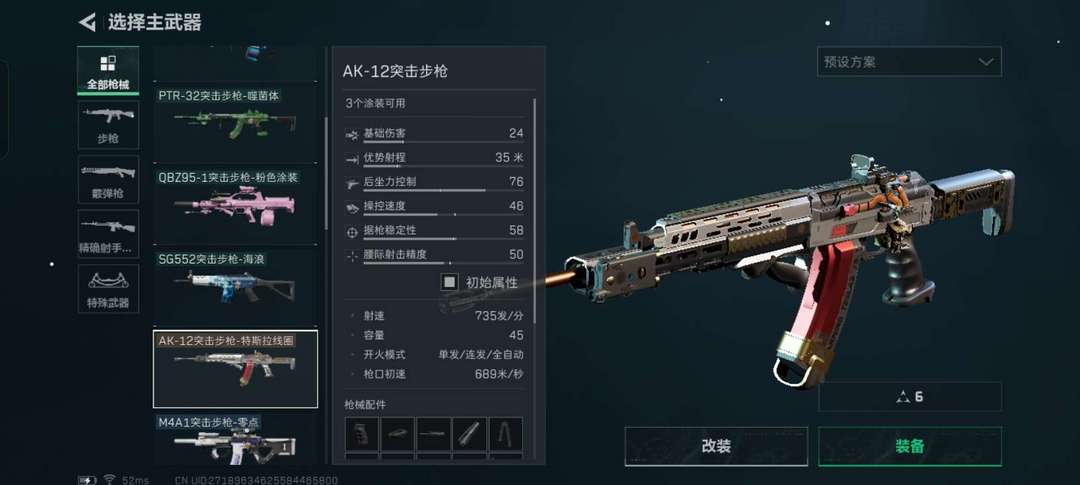Select the M4A1 零点 rifle entry

tap(235, 440)
